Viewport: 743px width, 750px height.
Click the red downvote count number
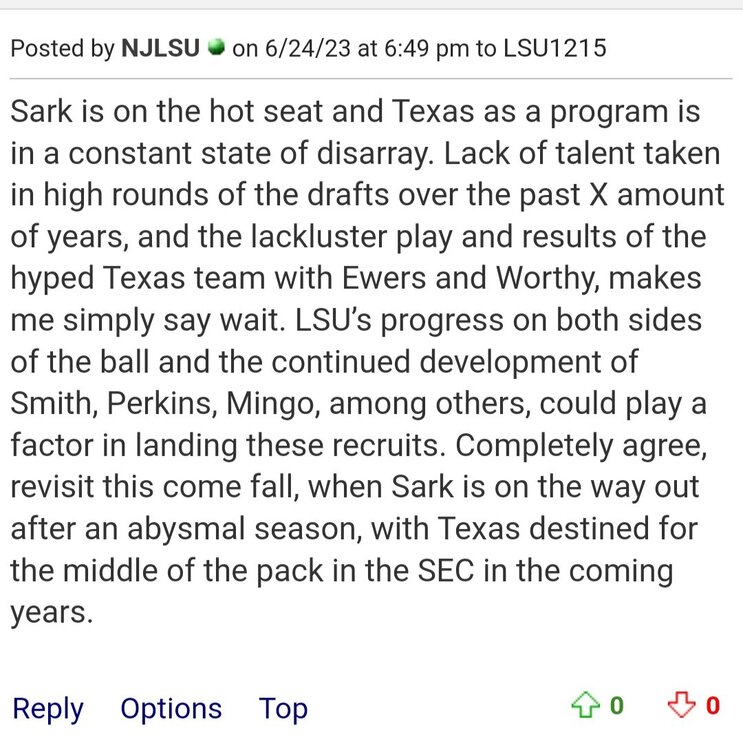click(712, 707)
